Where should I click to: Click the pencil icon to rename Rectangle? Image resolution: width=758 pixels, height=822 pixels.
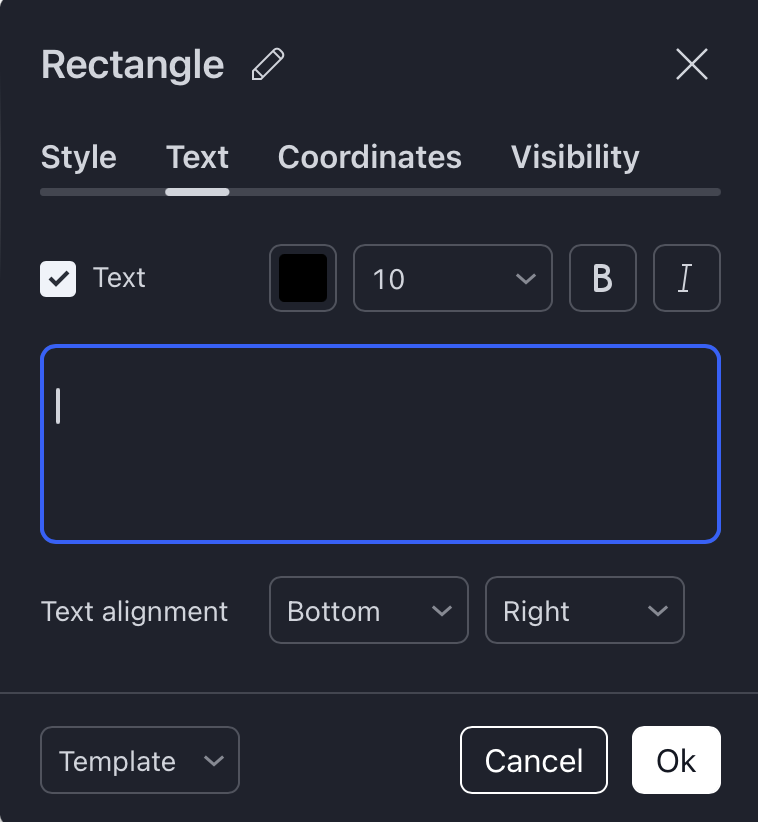268,65
